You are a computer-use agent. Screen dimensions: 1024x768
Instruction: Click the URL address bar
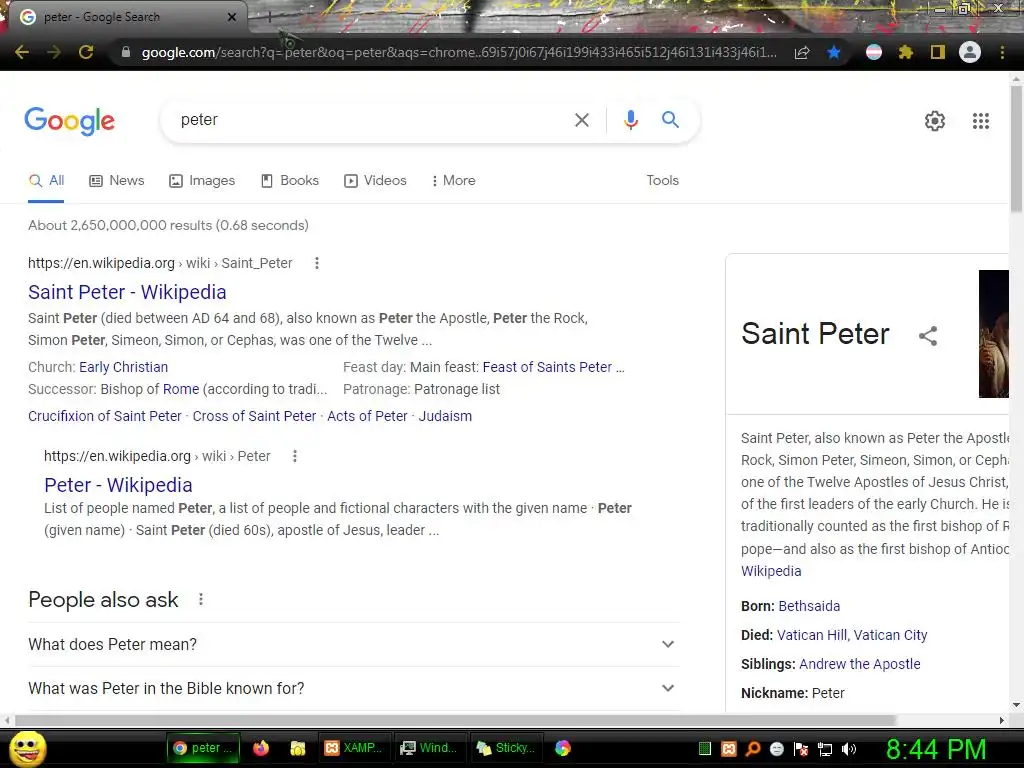(459, 52)
